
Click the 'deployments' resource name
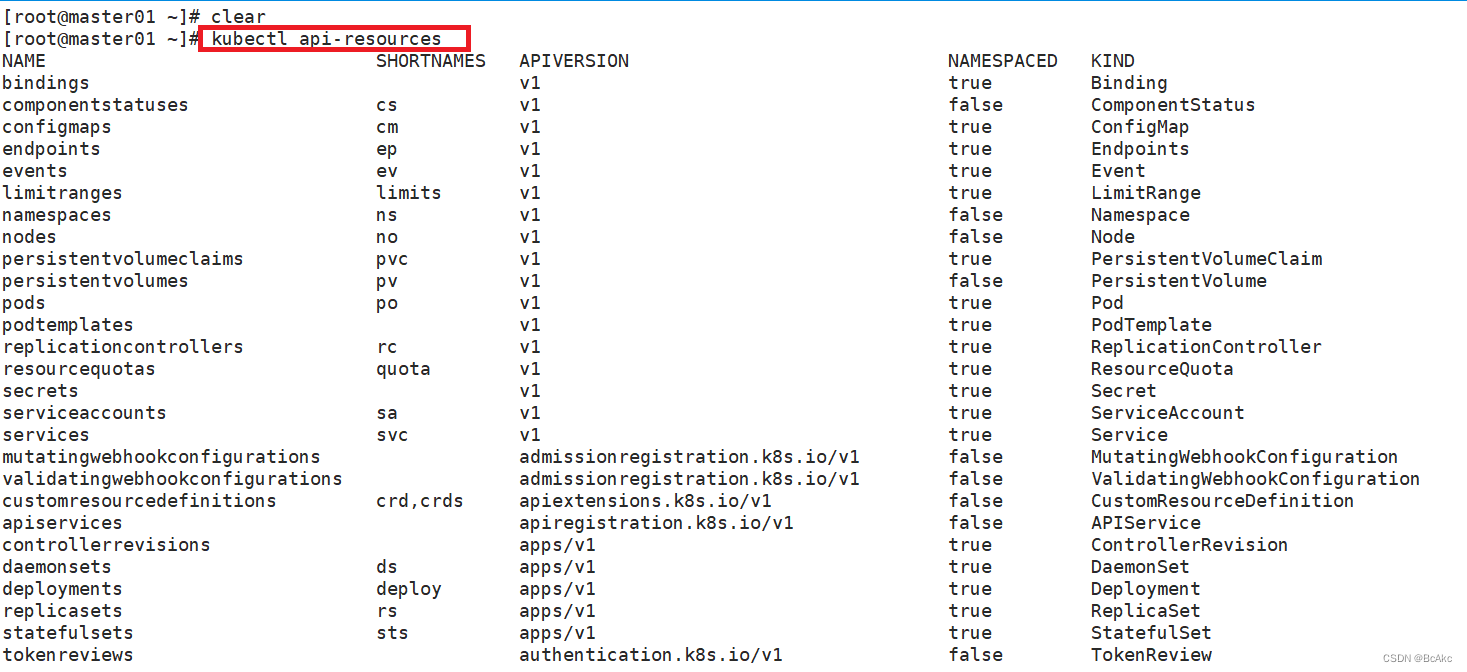click(x=62, y=589)
